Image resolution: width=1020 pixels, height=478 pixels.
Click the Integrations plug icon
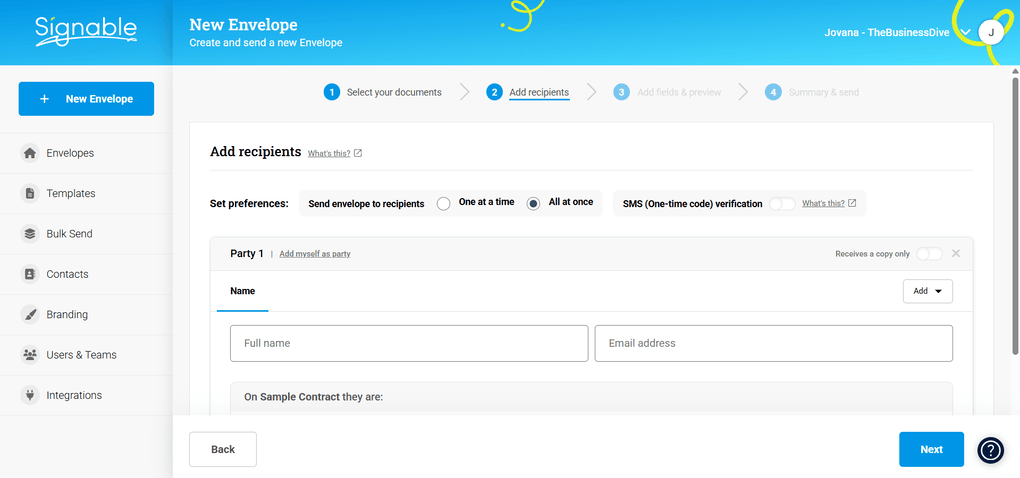point(30,395)
